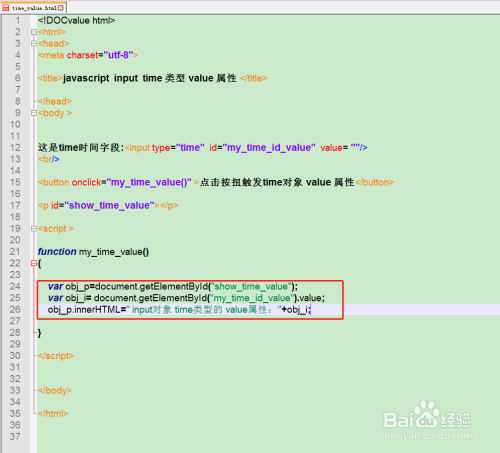Click the function keyword on line 21
This screenshot has width=500, height=453.
(x=57, y=252)
